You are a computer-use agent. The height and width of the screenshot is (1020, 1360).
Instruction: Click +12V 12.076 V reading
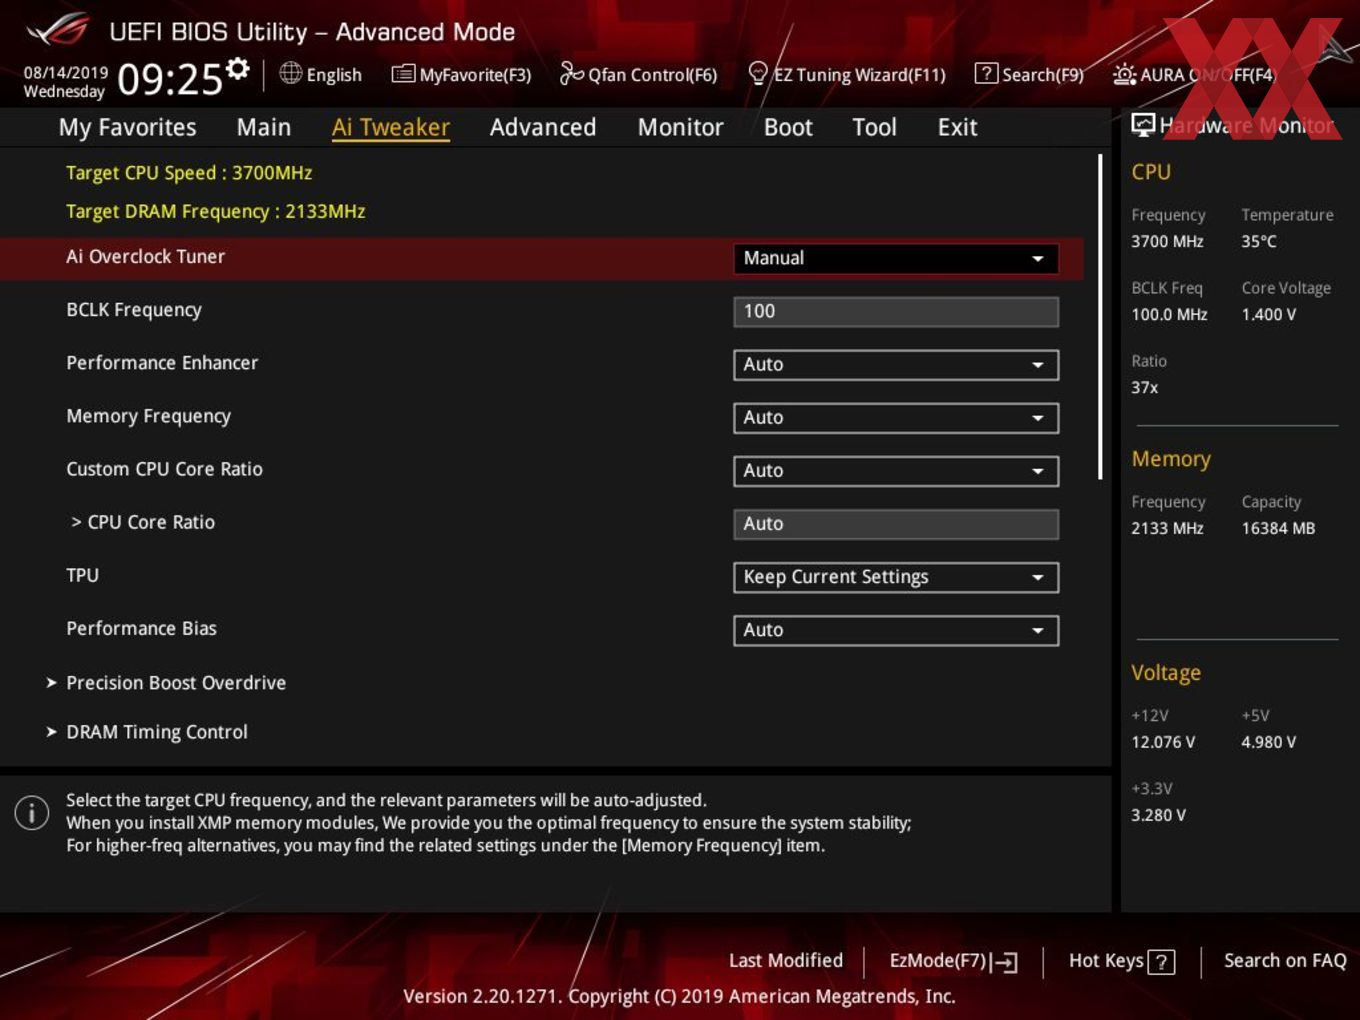point(1163,742)
